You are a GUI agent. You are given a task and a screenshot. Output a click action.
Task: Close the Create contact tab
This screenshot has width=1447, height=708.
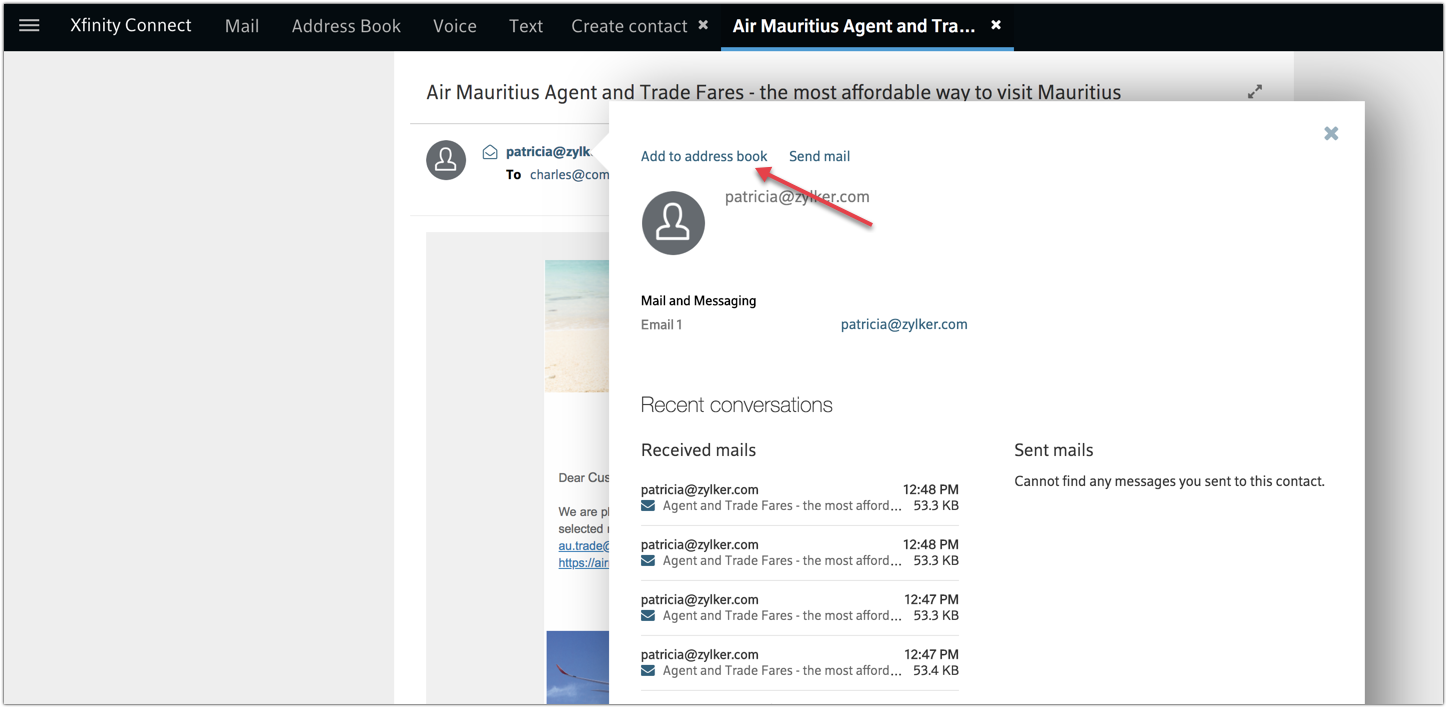703,25
